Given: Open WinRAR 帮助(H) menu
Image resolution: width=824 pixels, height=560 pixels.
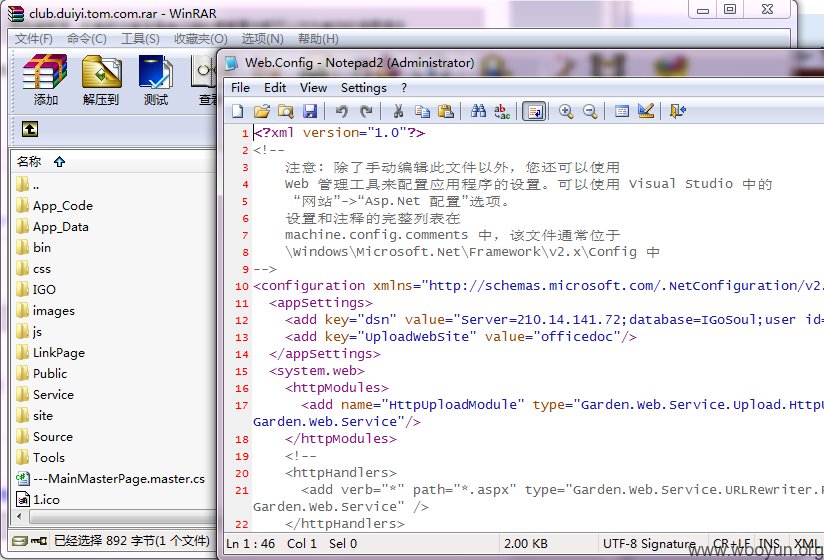Looking at the screenshot, I should [x=318, y=39].
